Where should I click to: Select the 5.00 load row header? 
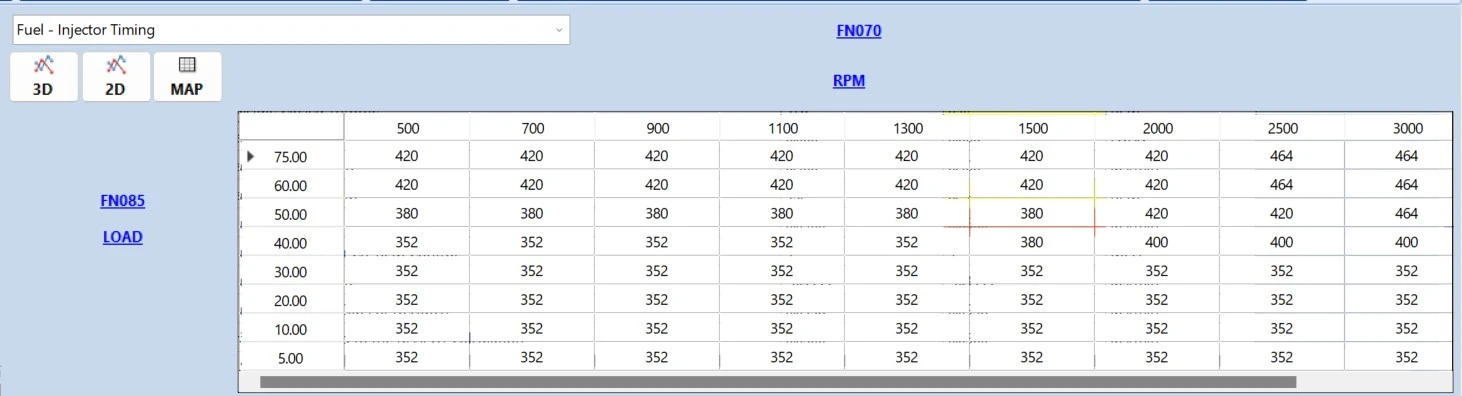pos(291,357)
